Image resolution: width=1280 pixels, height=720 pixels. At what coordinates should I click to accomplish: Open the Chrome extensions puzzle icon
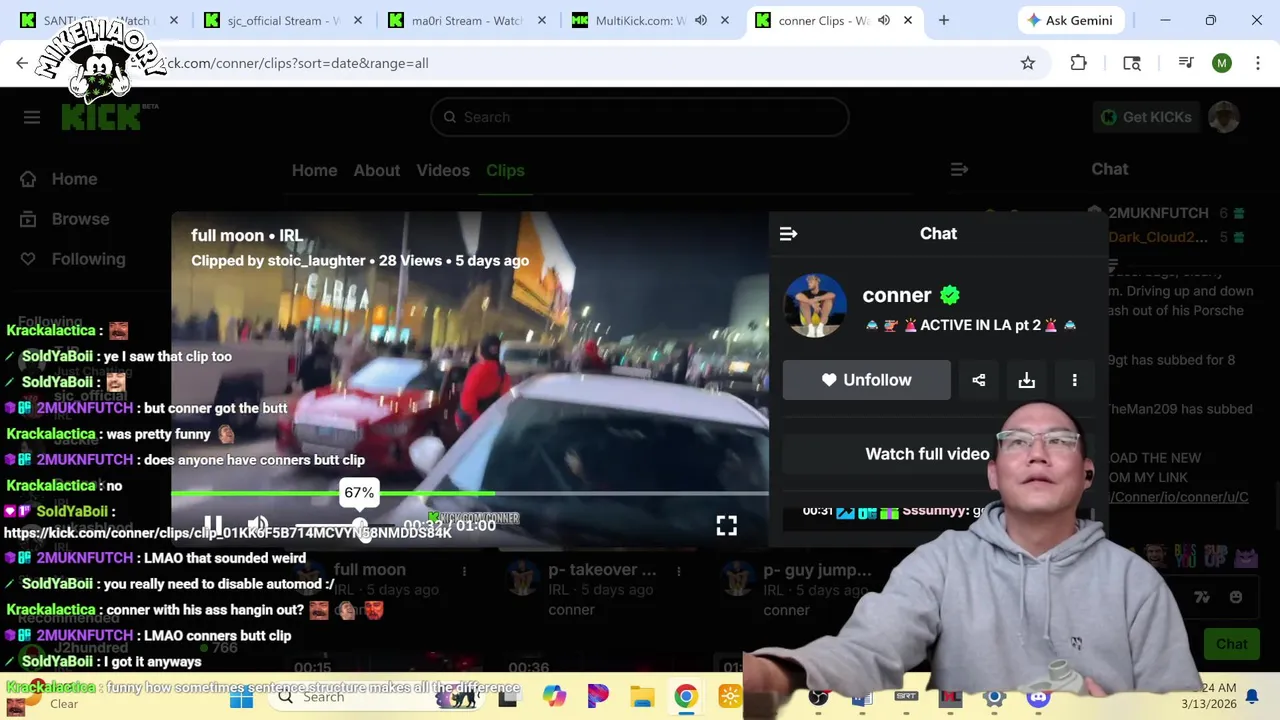coord(1078,63)
